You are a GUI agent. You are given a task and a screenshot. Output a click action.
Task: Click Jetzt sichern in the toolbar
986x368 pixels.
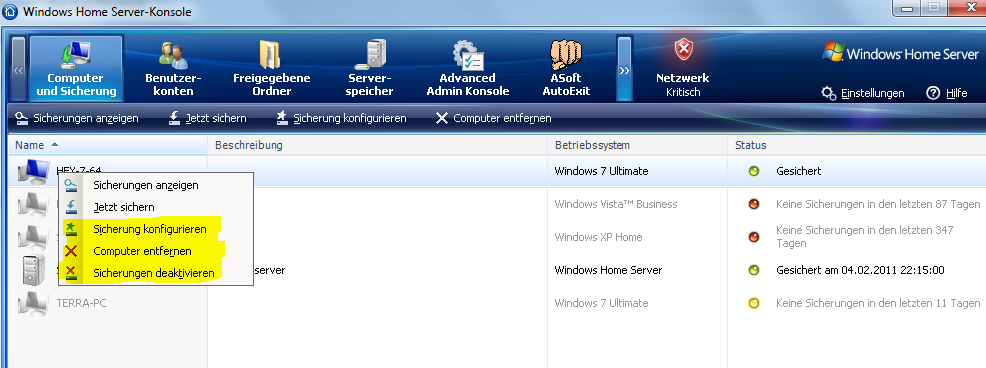pyautogui.click(x=208, y=118)
